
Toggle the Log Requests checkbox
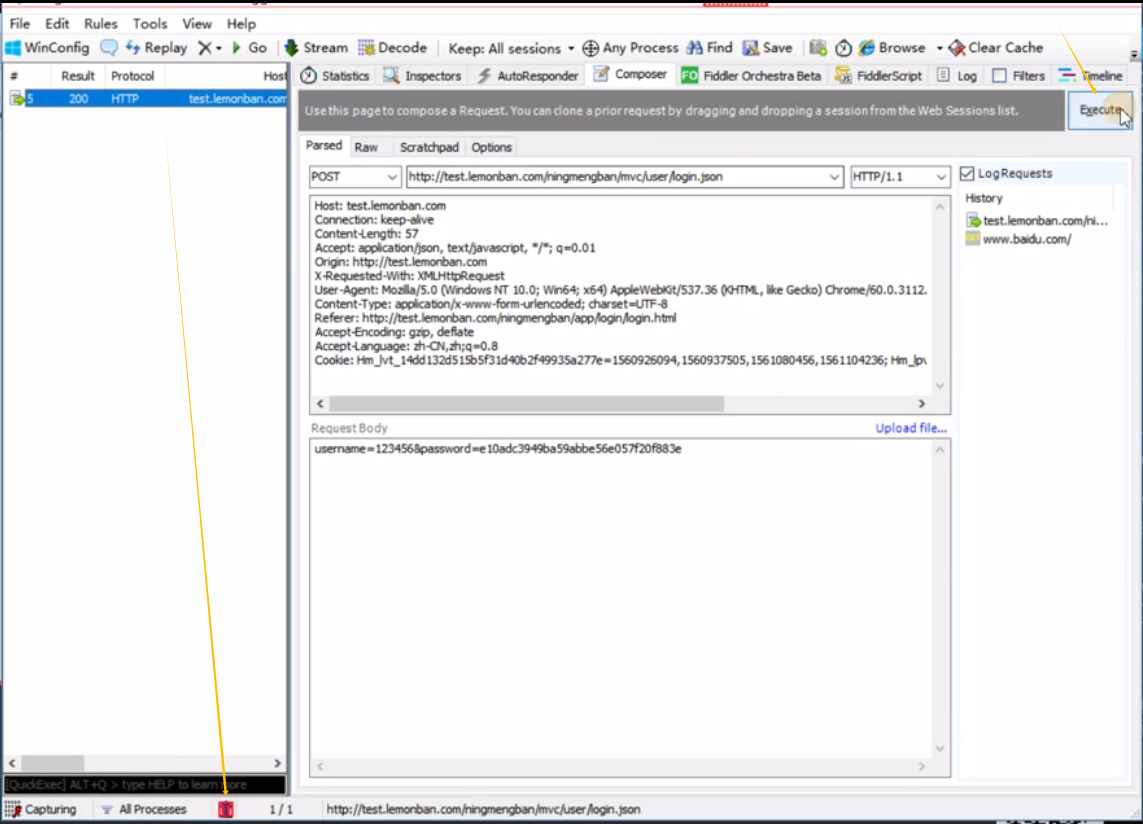pyautogui.click(x=967, y=174)
